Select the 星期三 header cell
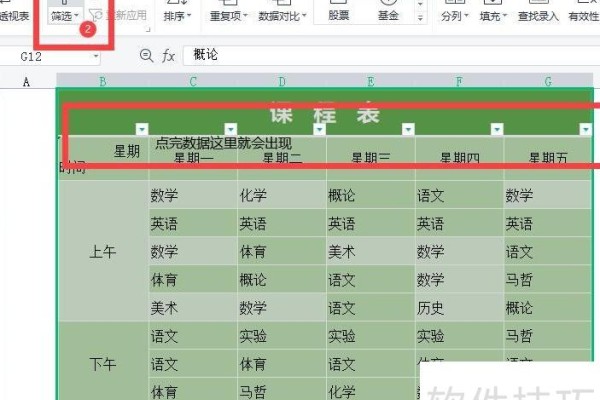The image size is (600, 400). click(x=370, y=158)
